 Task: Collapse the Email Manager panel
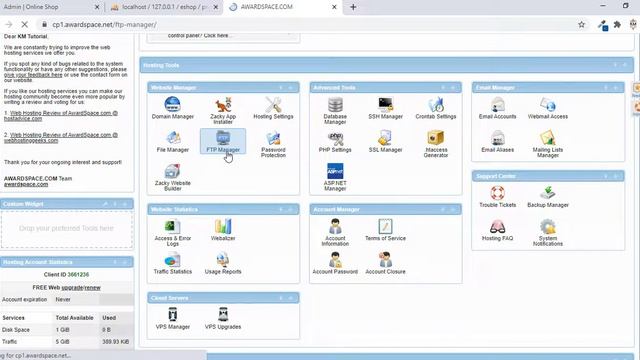coord(606,88)
